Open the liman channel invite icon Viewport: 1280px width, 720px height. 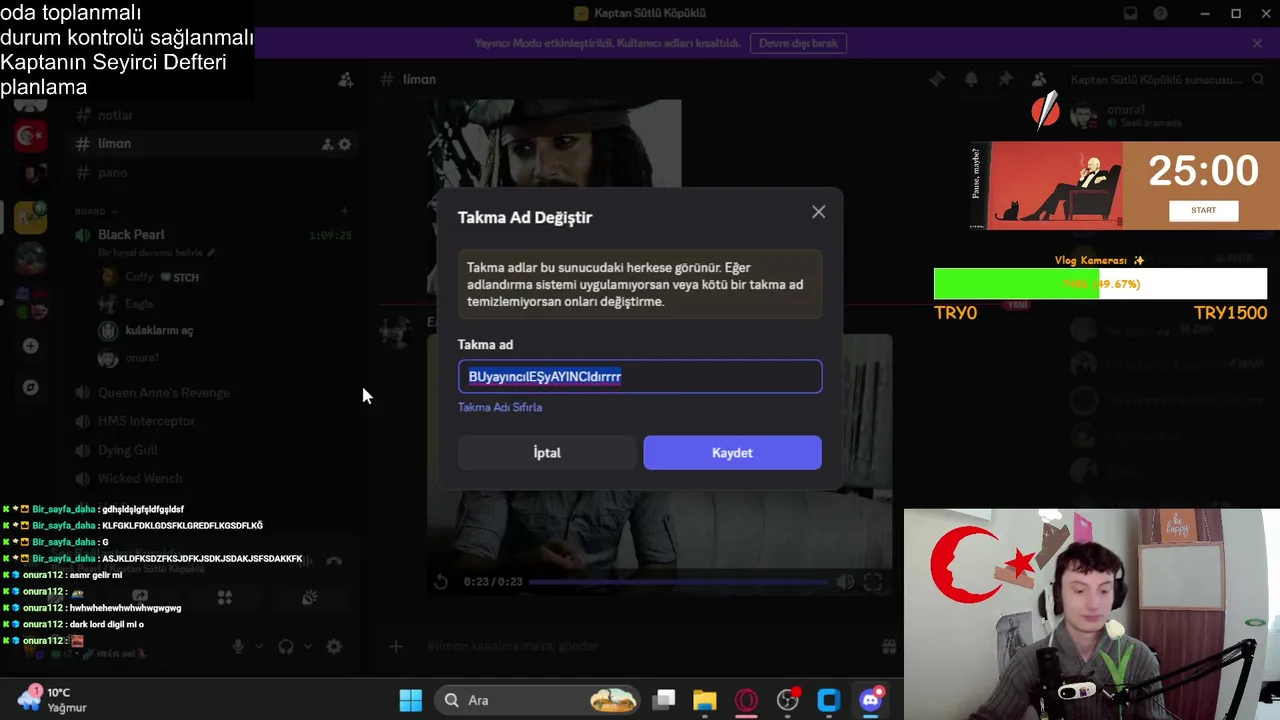point(327,144)
